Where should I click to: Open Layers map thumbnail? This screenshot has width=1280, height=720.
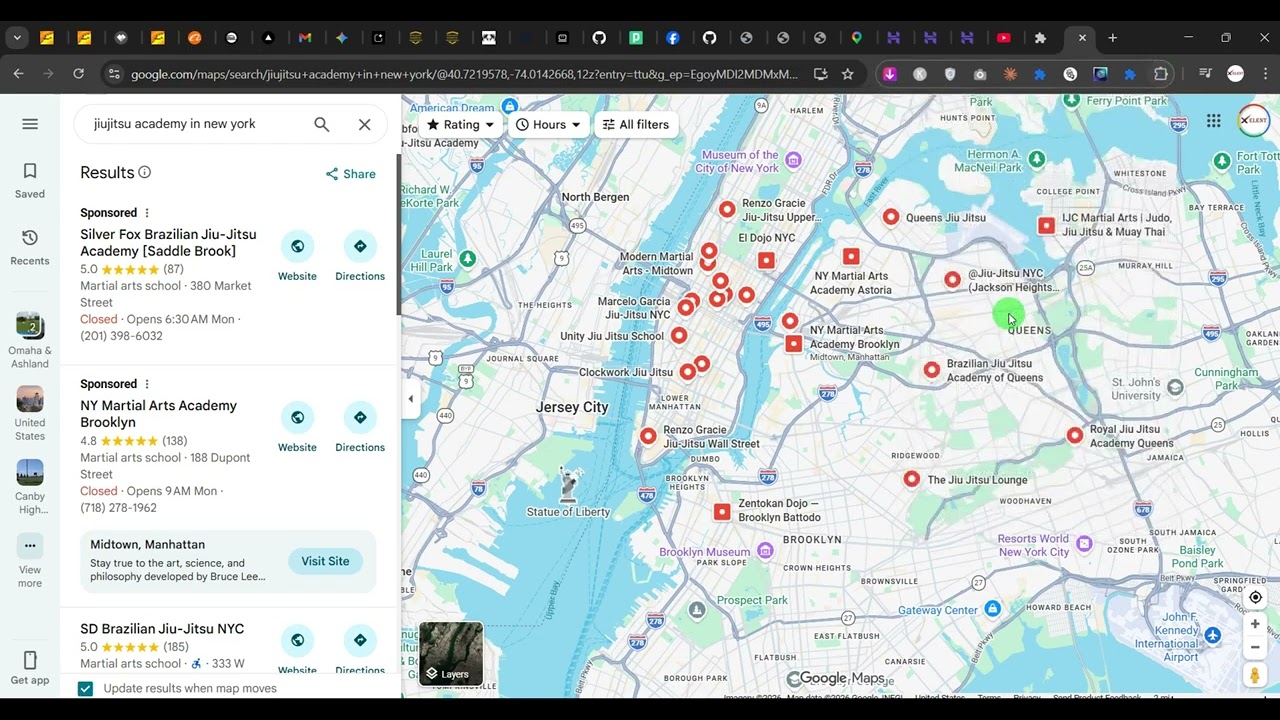pos(451,654)
